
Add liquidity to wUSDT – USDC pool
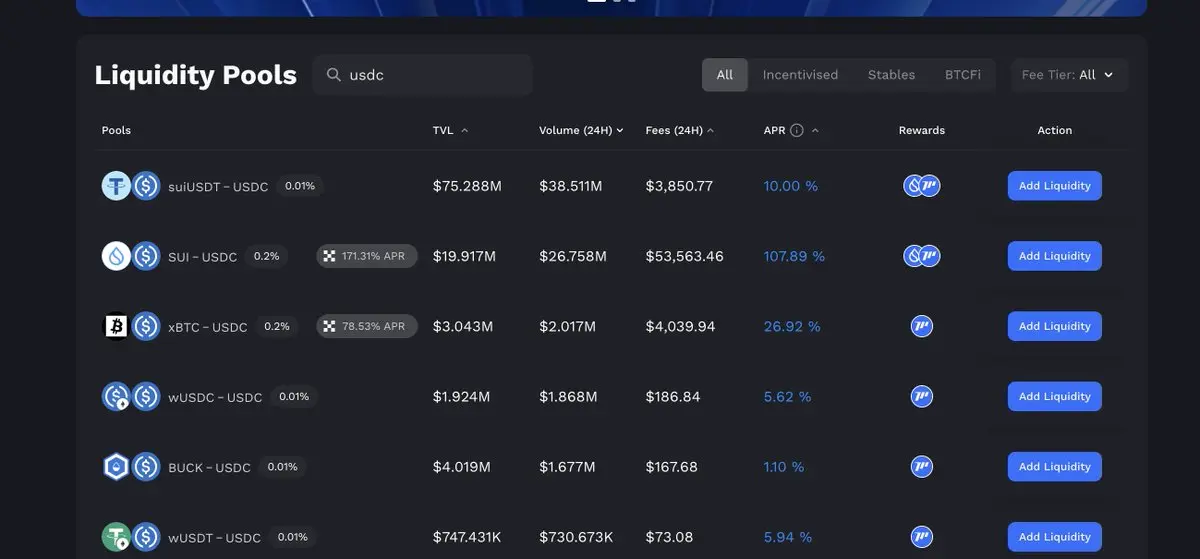(1054, 537)
